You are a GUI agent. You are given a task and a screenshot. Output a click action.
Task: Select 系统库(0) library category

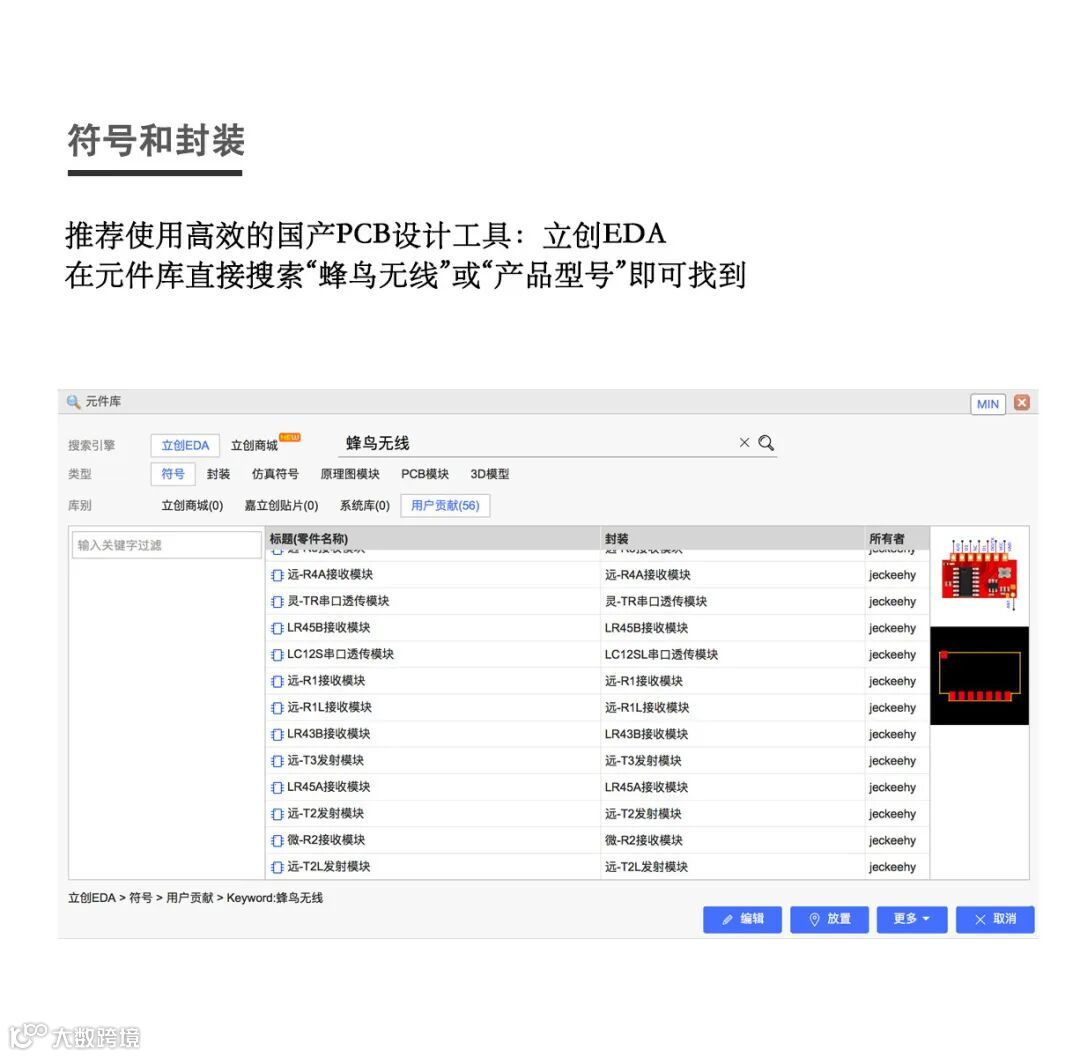click(x=364, y=505)
